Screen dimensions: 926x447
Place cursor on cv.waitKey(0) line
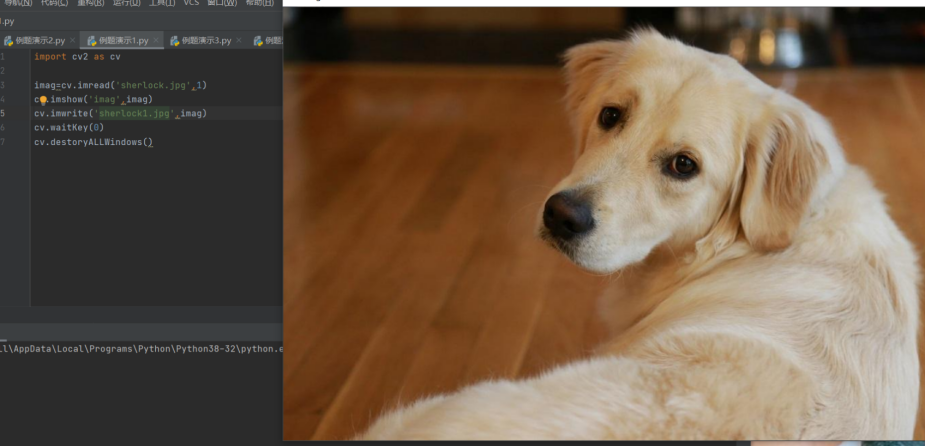pyautogui.click(x=69, y=128)
